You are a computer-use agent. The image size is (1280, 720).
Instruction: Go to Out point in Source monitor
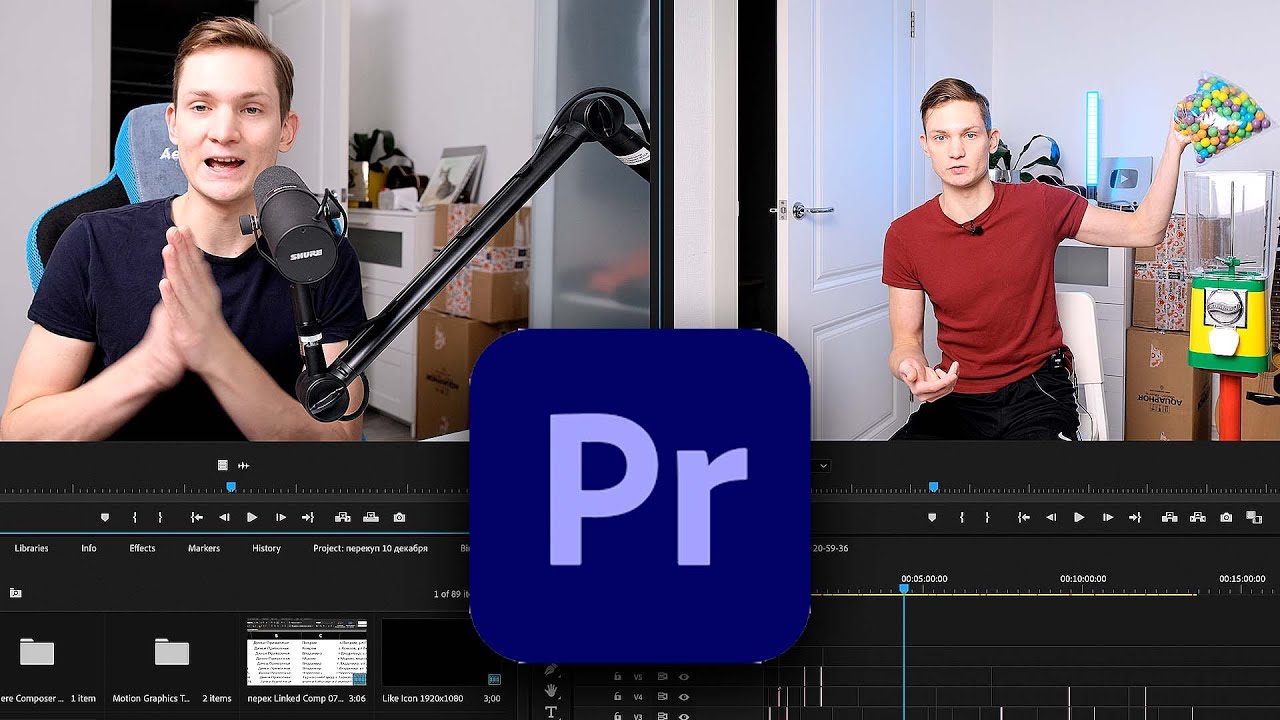pyautogui.click(x=308, y=517)
